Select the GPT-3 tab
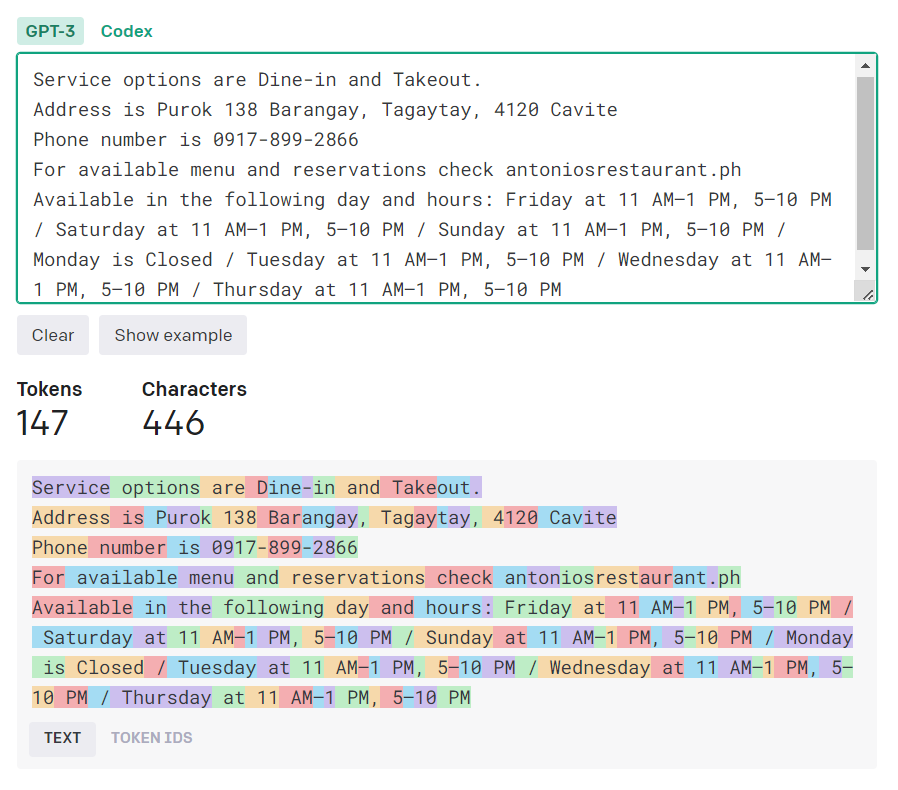Image resolution: width=898 pixels, height=790 pixels. [x=50, y=31]
